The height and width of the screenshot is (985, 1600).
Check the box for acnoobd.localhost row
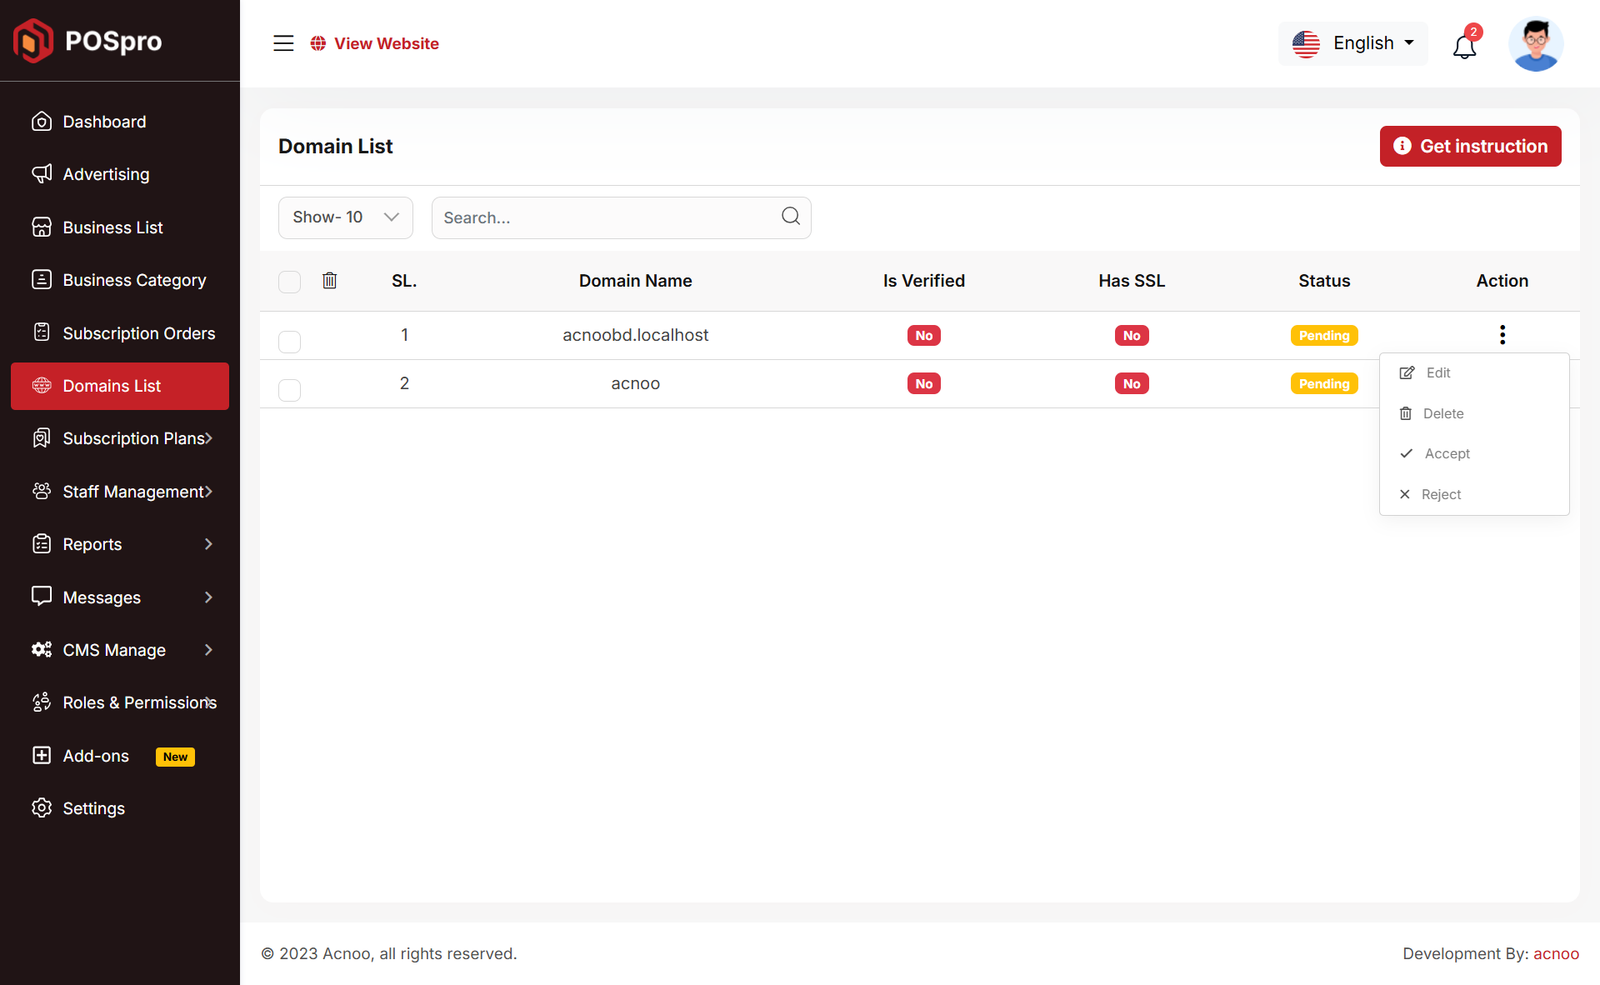290,342
